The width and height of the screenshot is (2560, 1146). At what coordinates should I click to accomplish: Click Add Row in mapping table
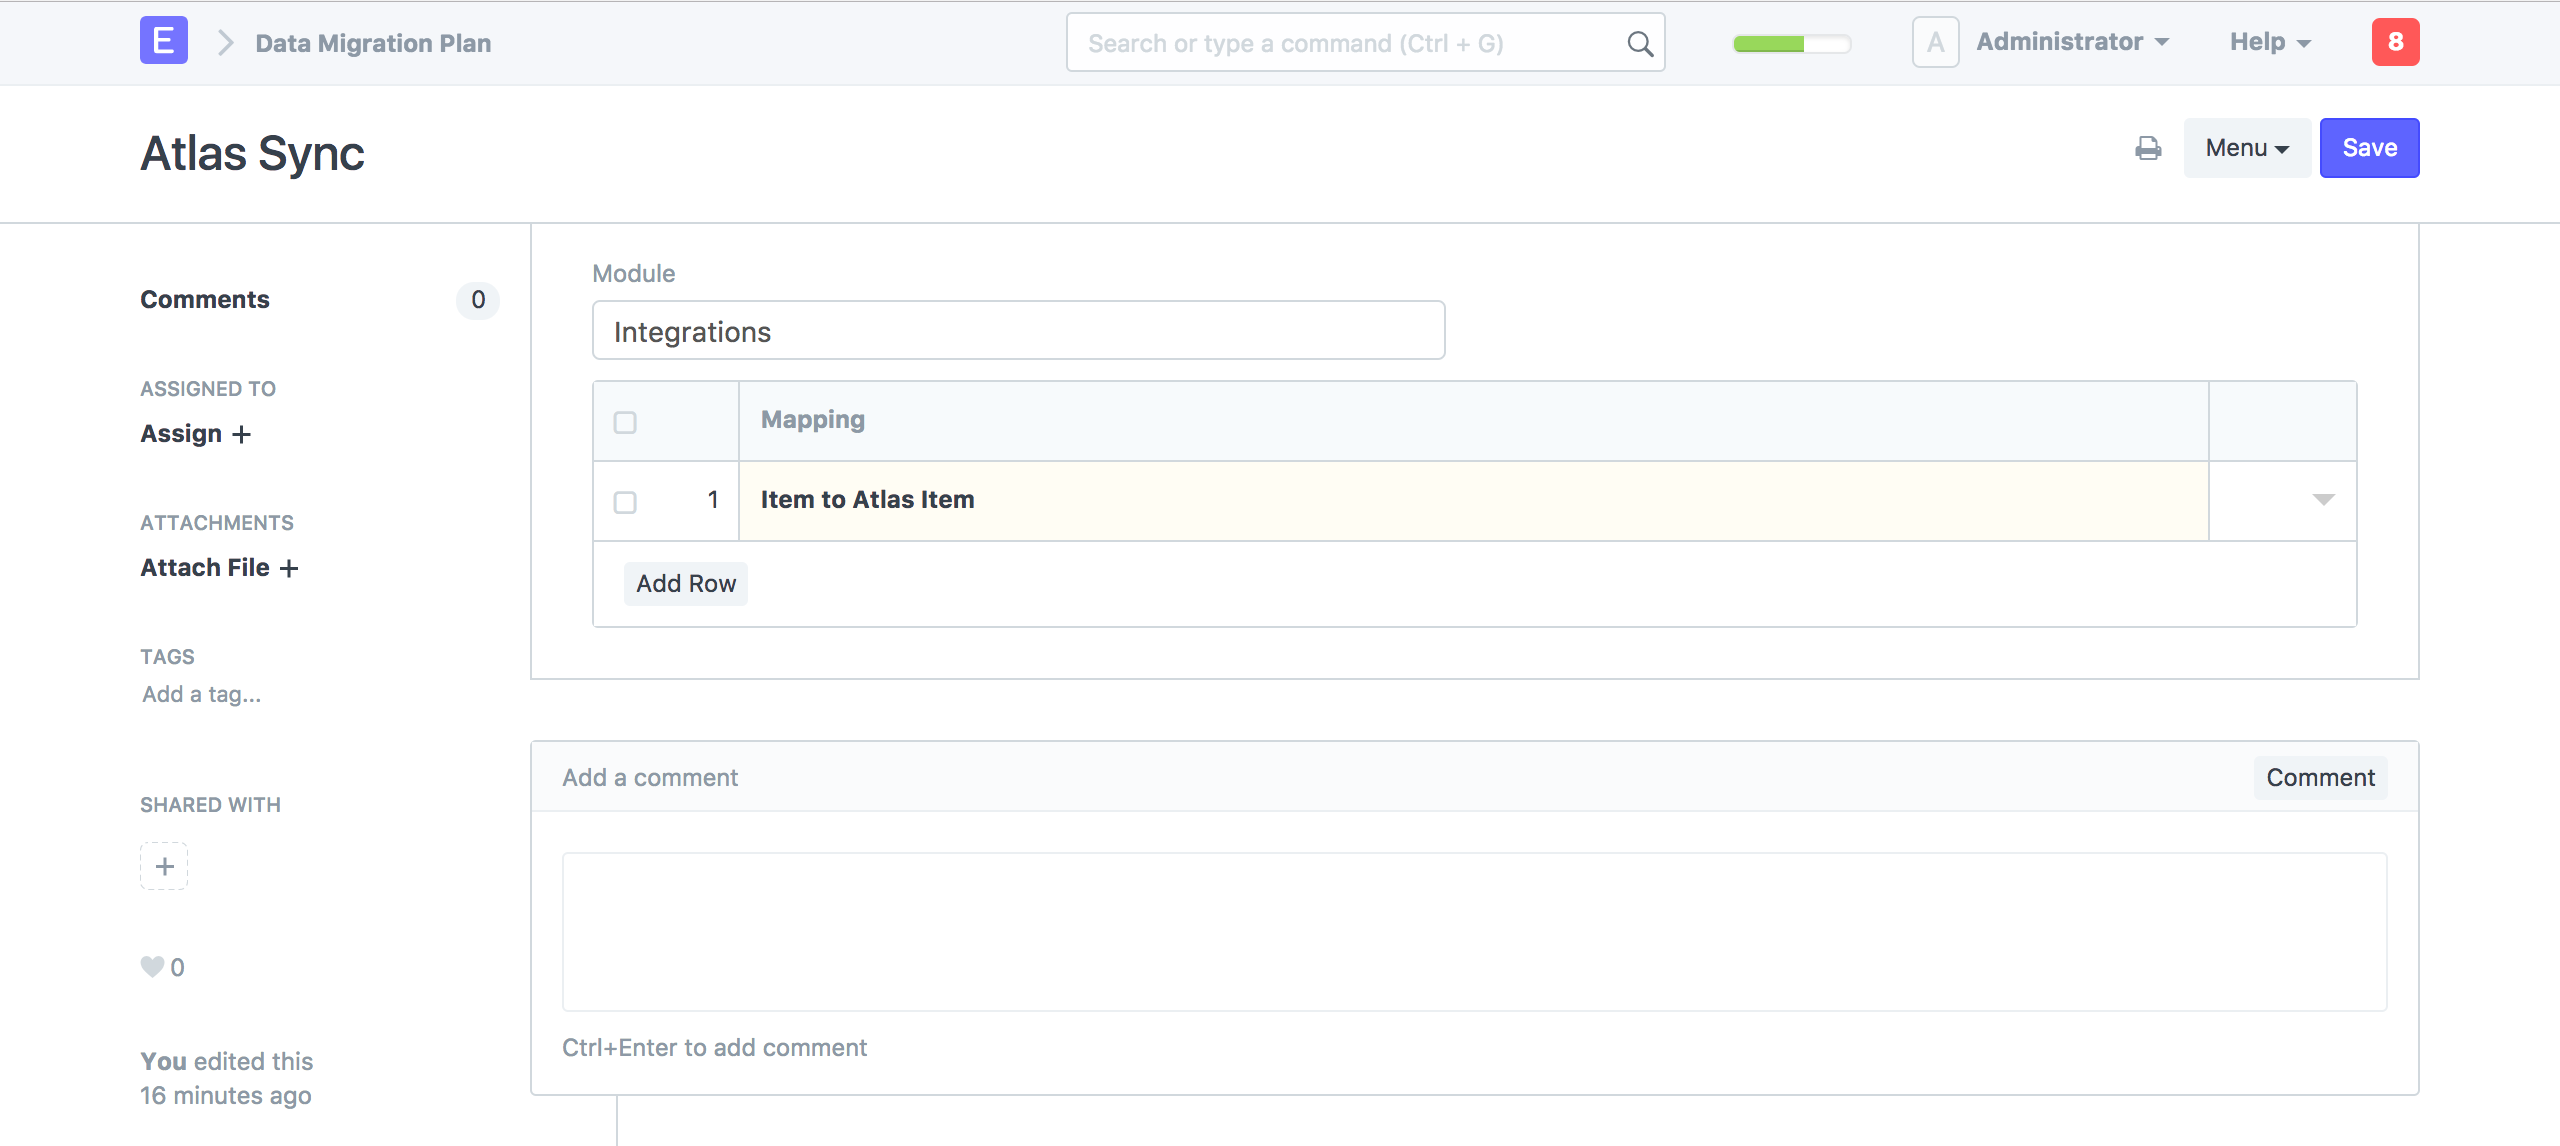pos(686,584)
